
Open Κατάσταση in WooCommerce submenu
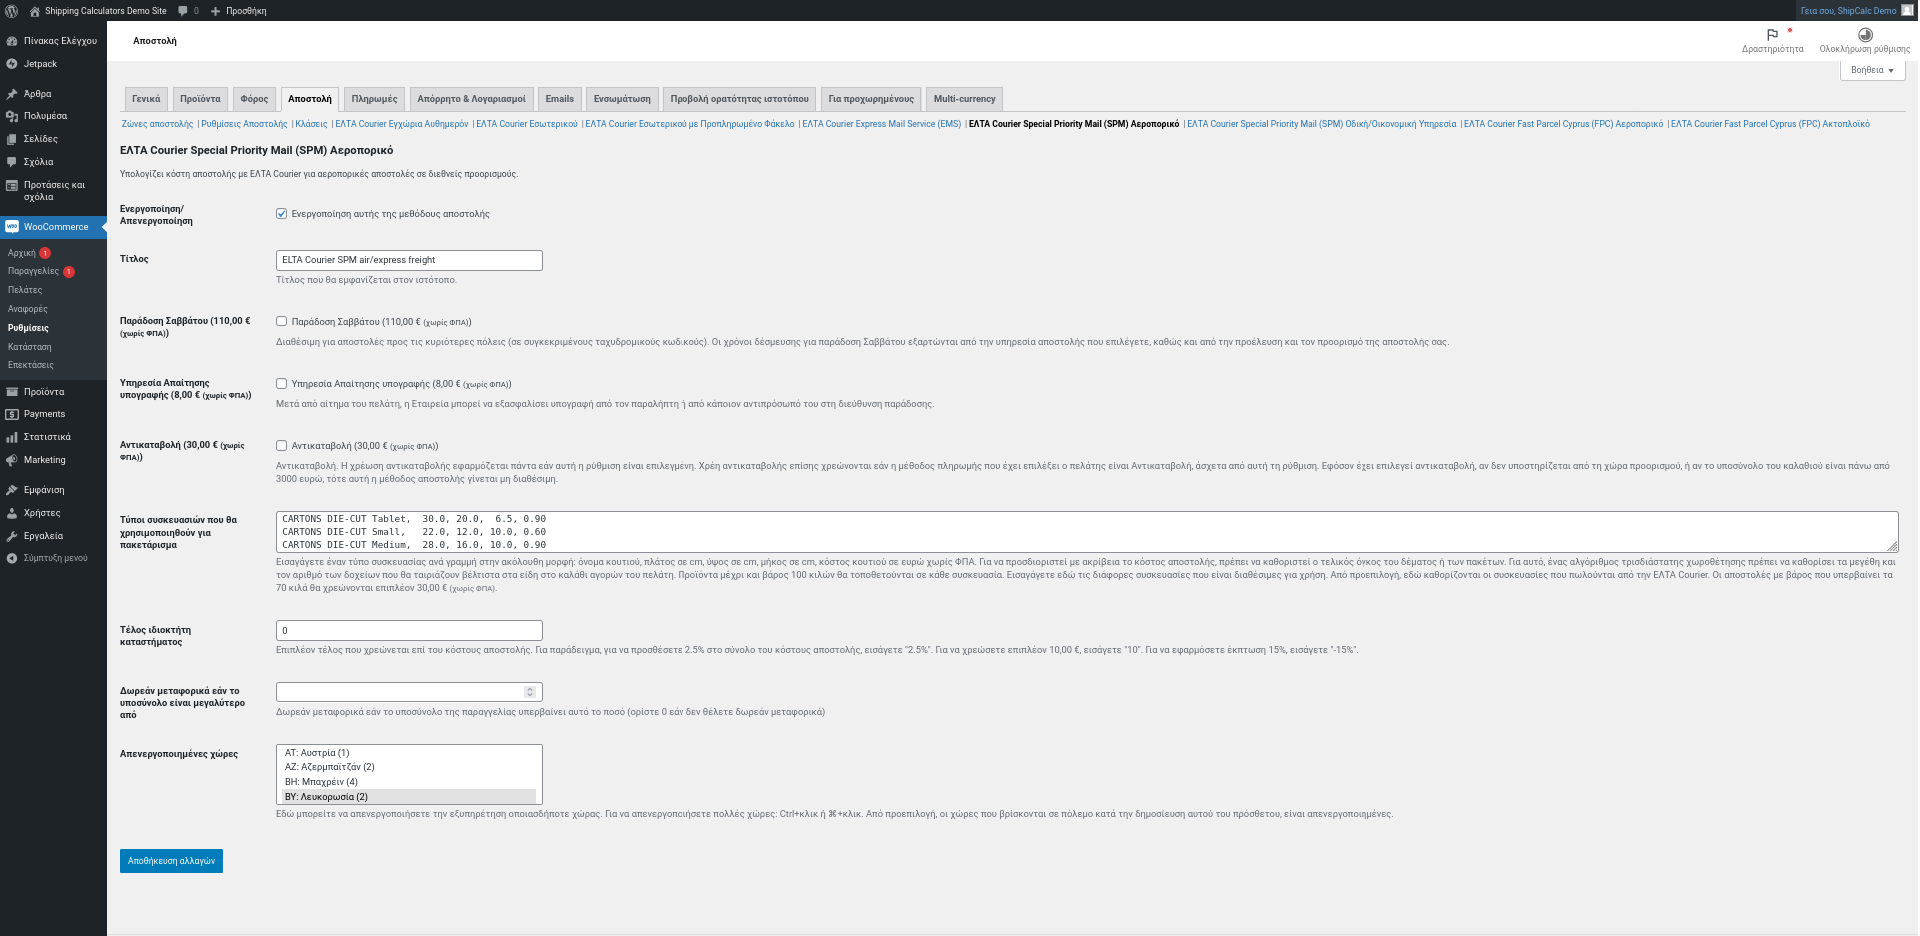click(30, 347)
